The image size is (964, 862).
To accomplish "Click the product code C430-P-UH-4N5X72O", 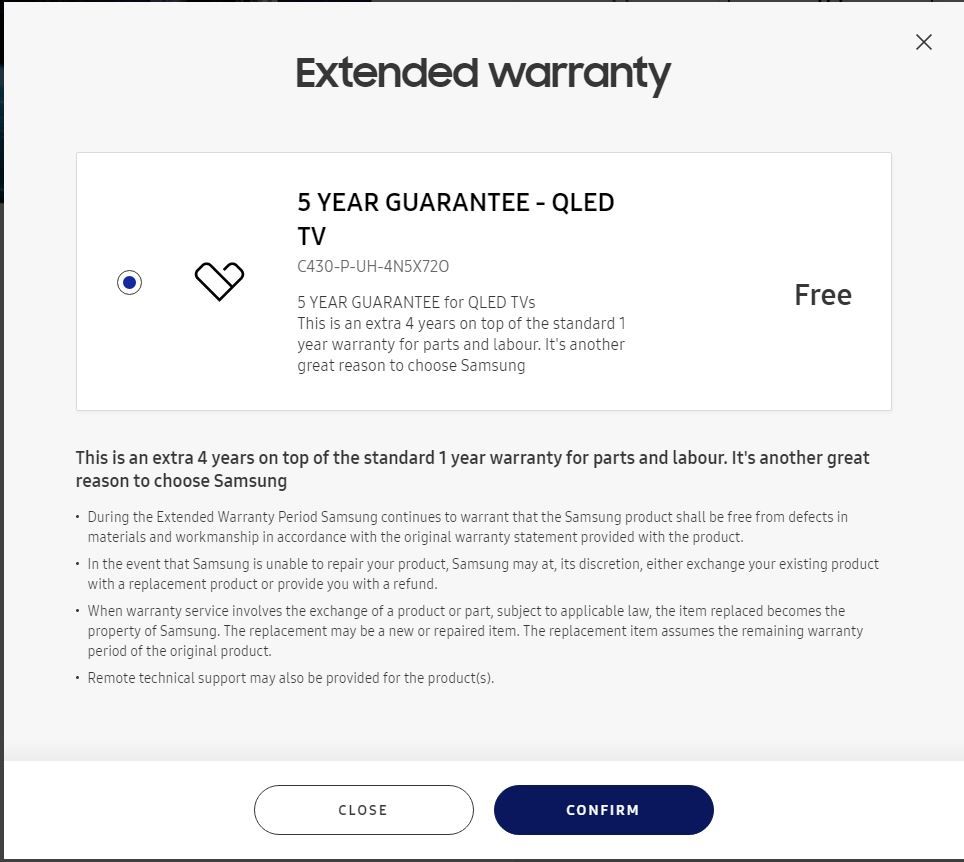I will click(x=373, y=266).
